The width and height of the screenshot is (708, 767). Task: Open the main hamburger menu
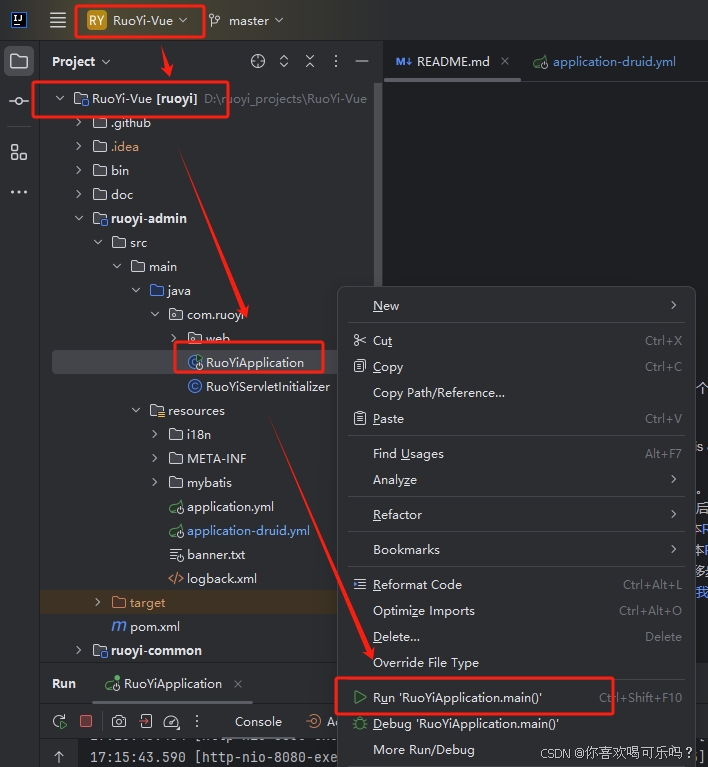(58, 20)
